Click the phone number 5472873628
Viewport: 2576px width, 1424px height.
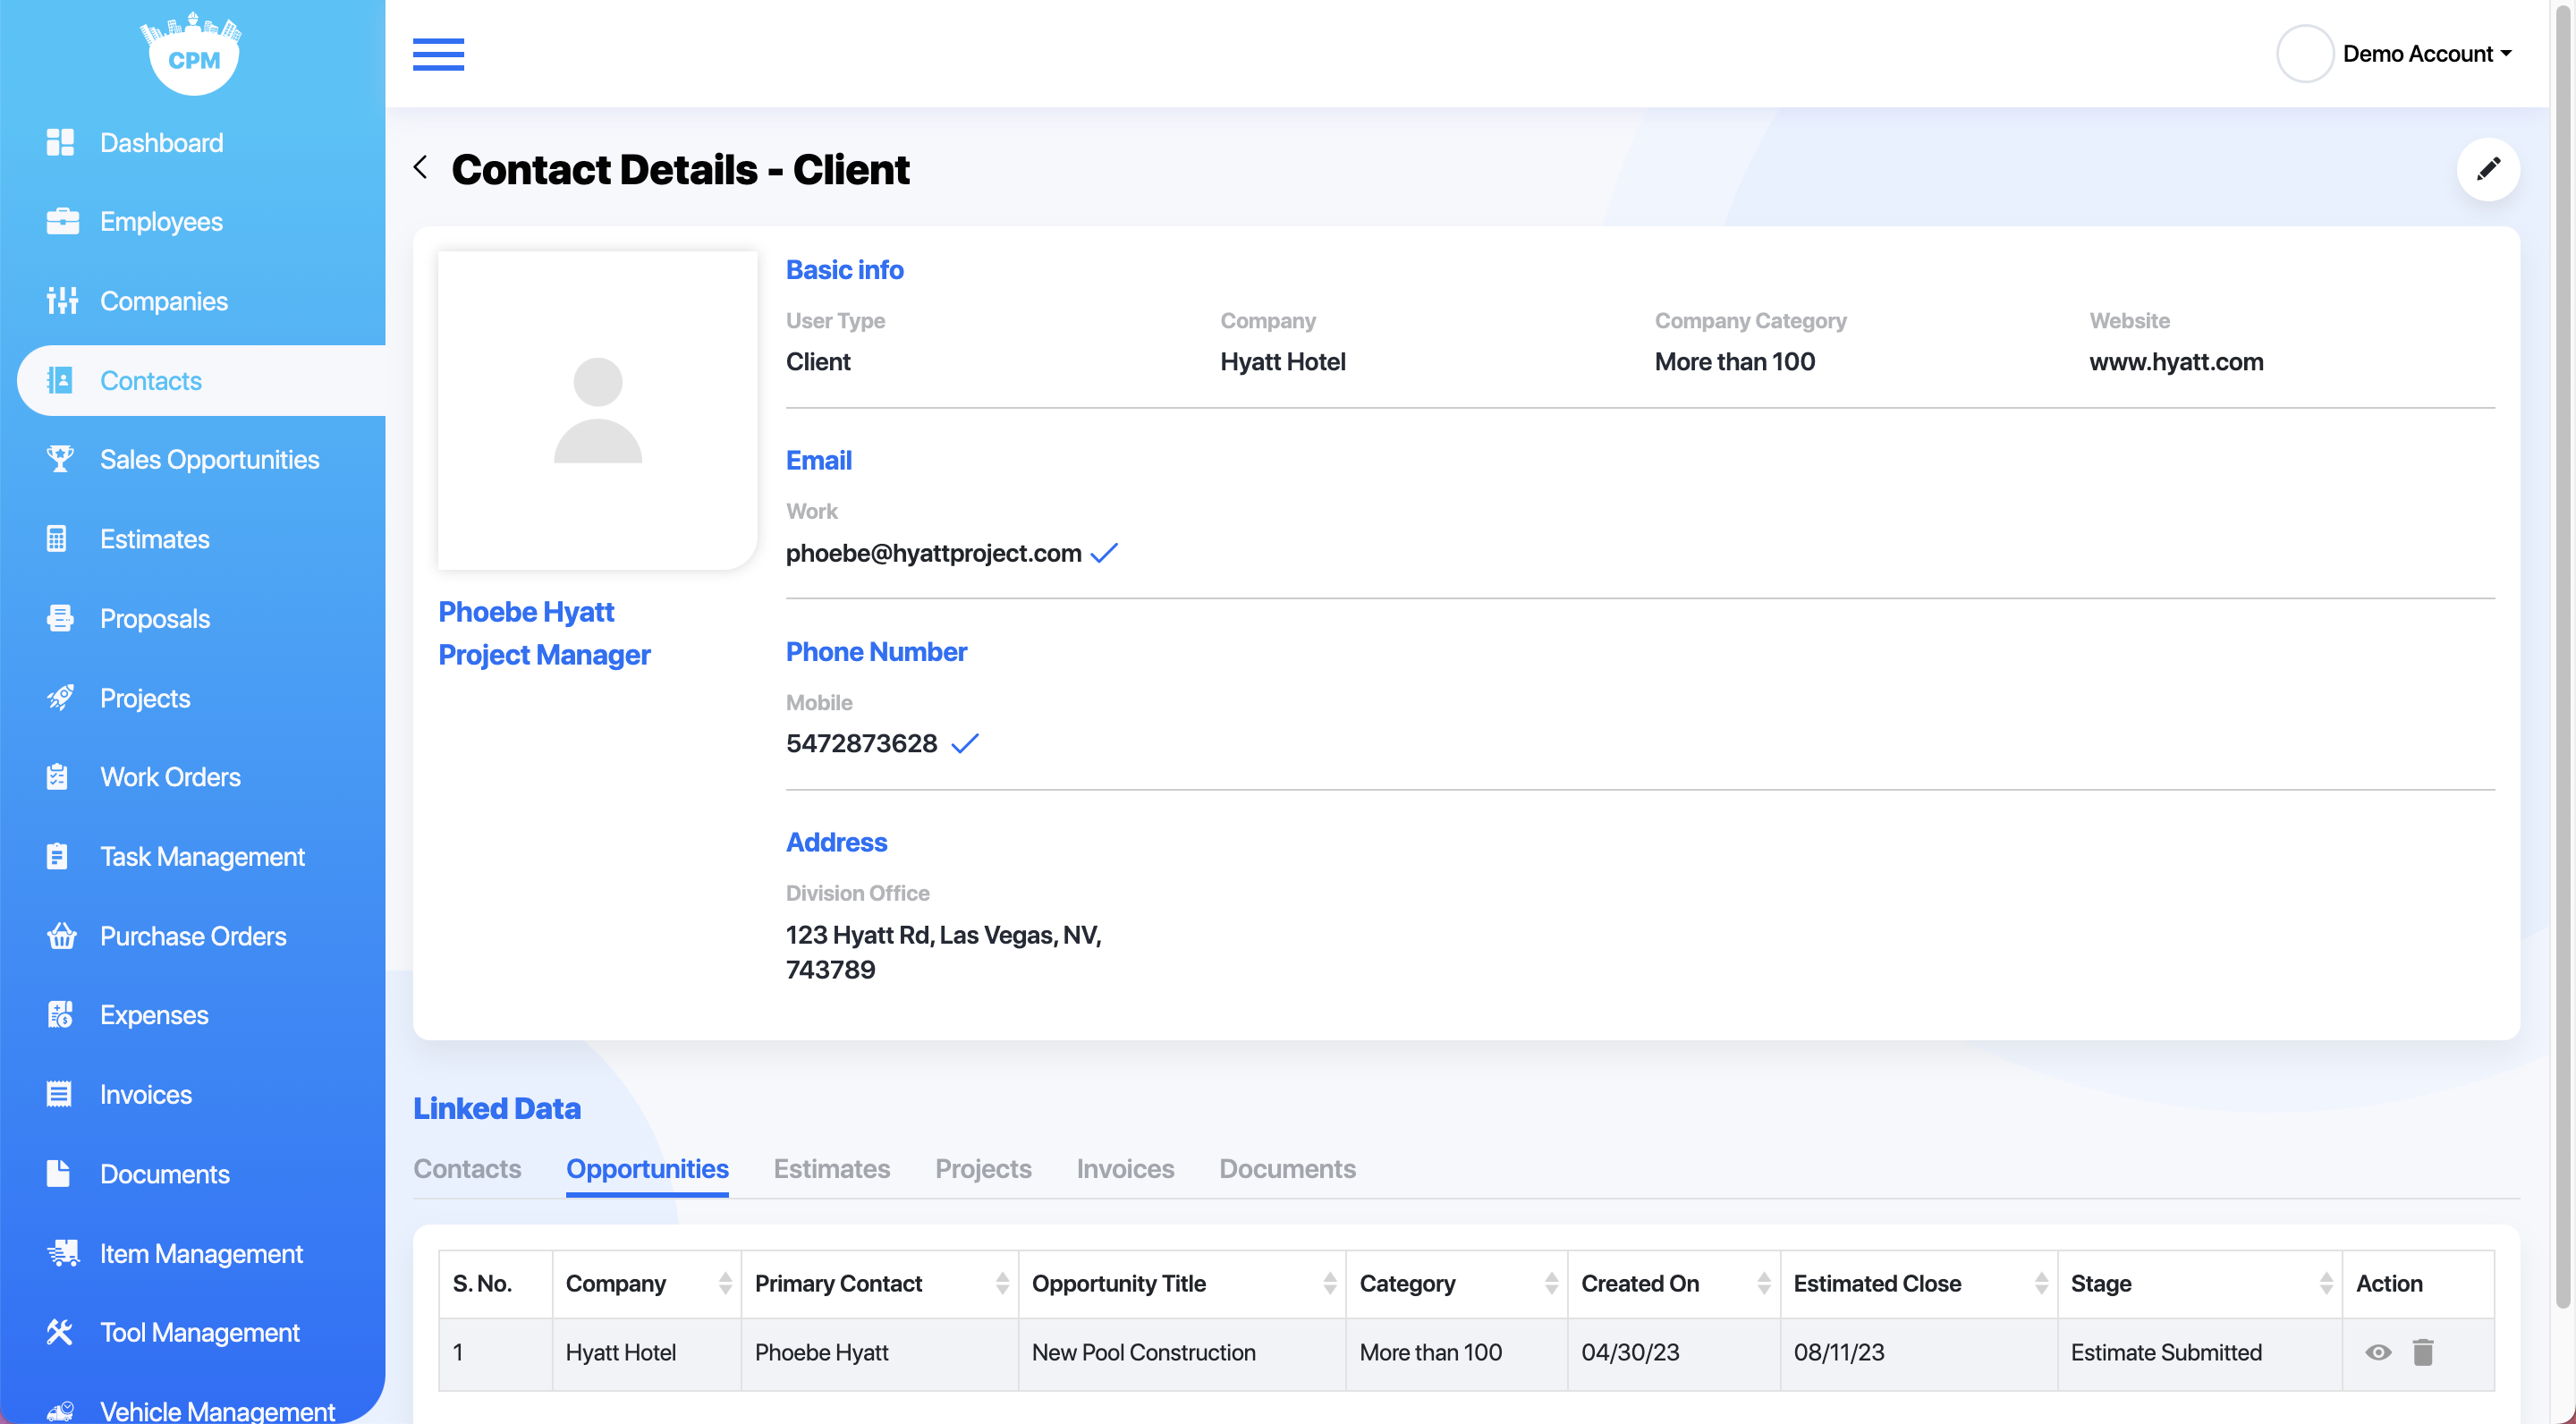click(861, 744)
